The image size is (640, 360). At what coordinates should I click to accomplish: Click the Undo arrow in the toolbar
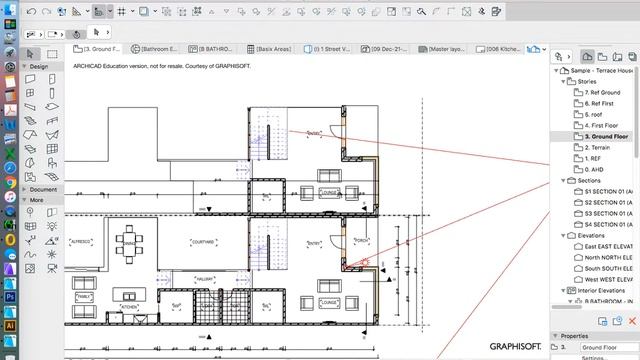point(31,11)
